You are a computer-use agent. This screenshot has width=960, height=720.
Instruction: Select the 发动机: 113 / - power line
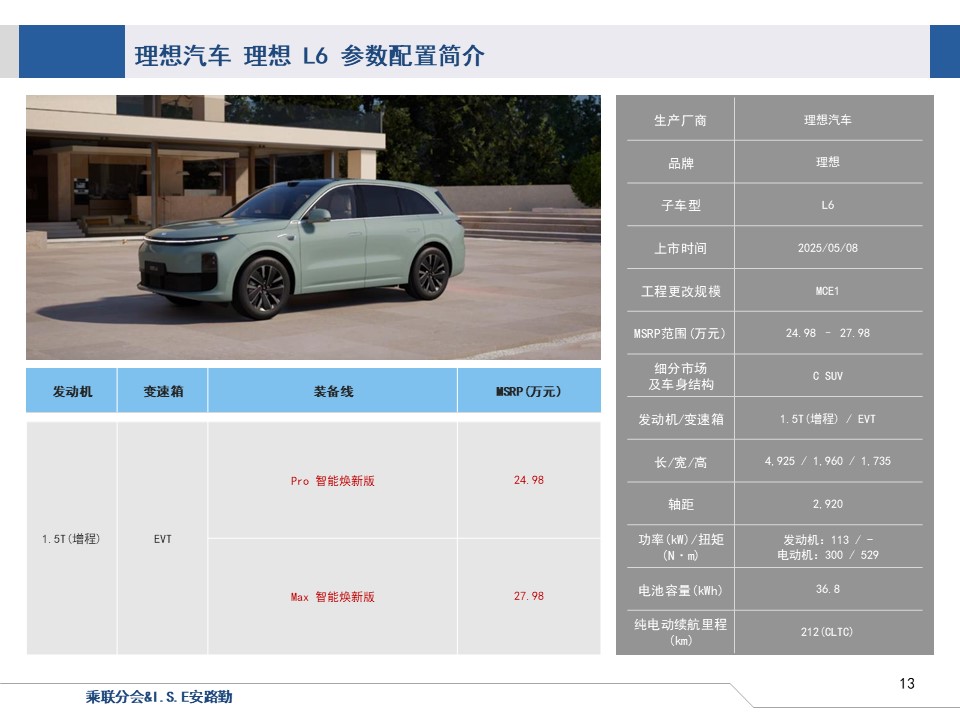(828, 539)
